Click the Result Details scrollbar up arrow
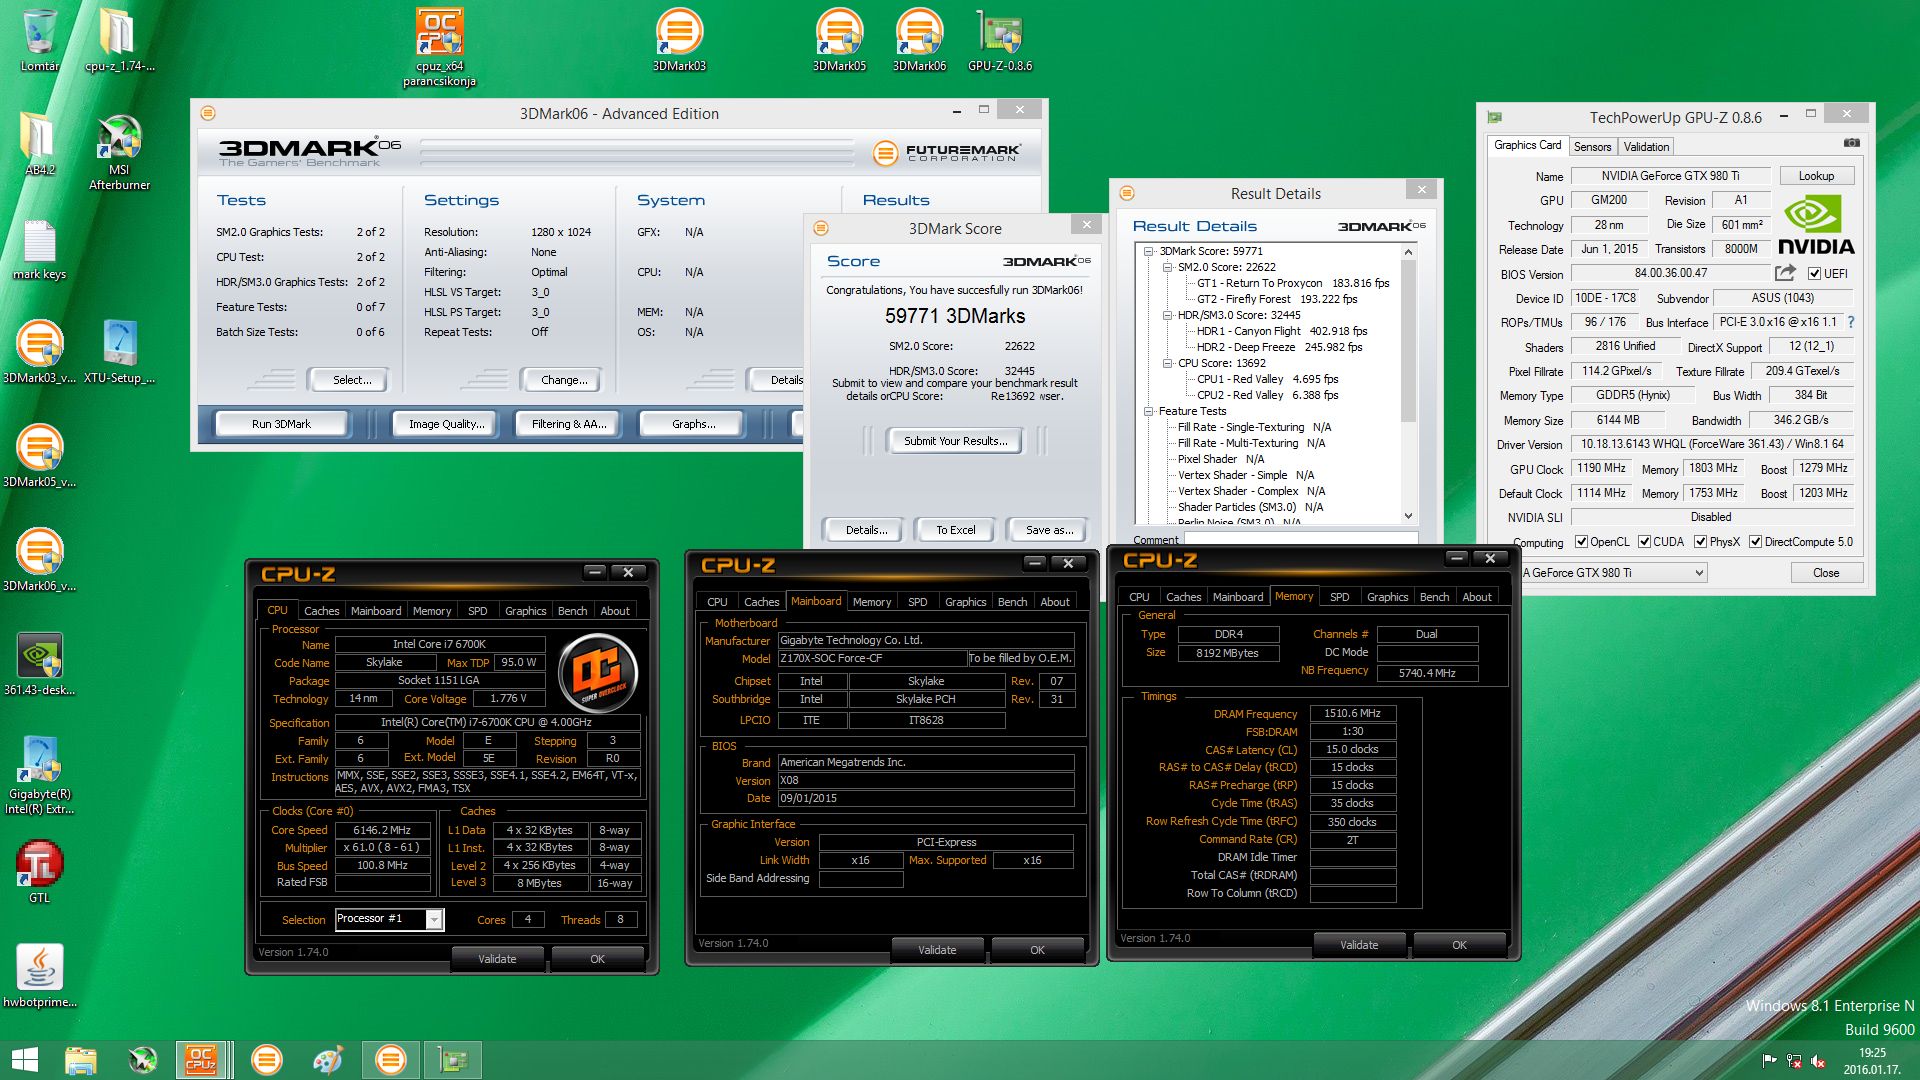The width and height of the screenshot is (1920, 1080). tap(1408, 251)
